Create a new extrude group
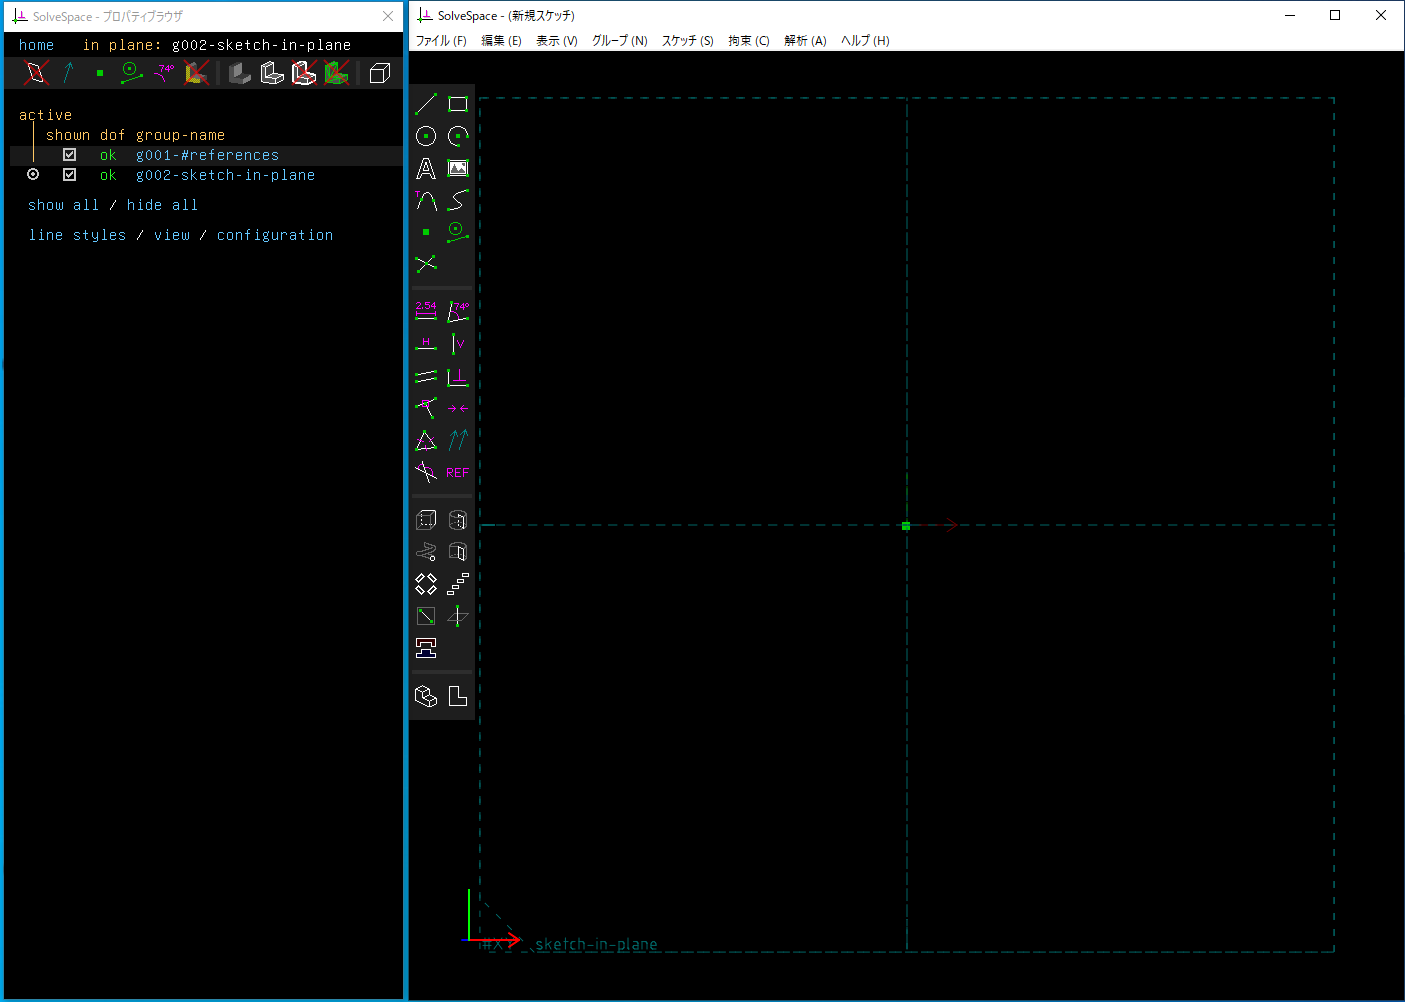 [426, 520]
